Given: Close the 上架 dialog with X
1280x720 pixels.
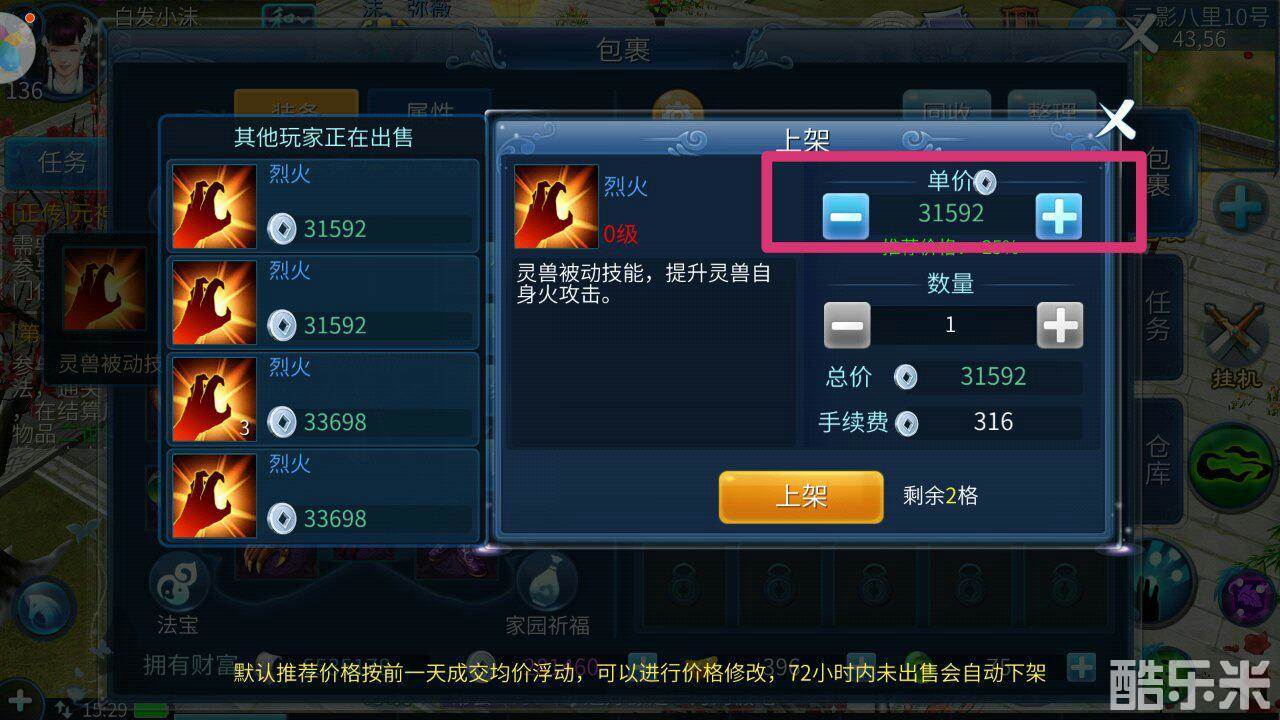Looking at the screenshot, I should (x=1117, y=120).
